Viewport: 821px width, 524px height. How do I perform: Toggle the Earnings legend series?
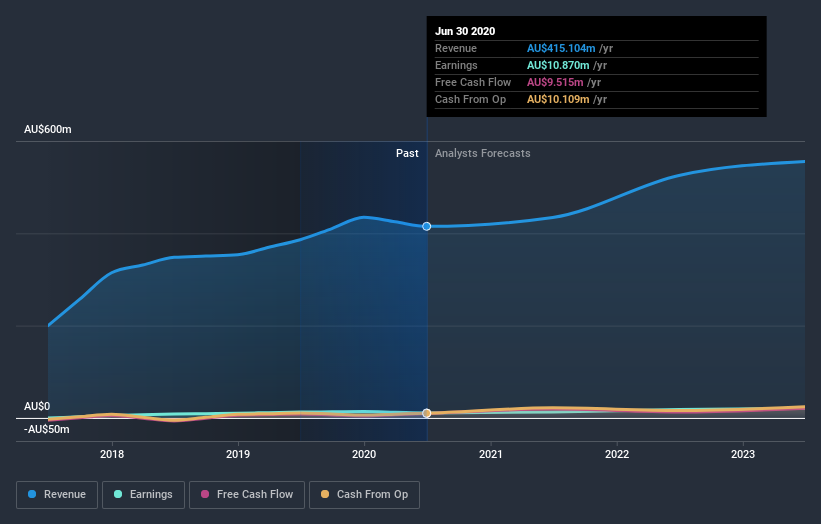point(143,495)
